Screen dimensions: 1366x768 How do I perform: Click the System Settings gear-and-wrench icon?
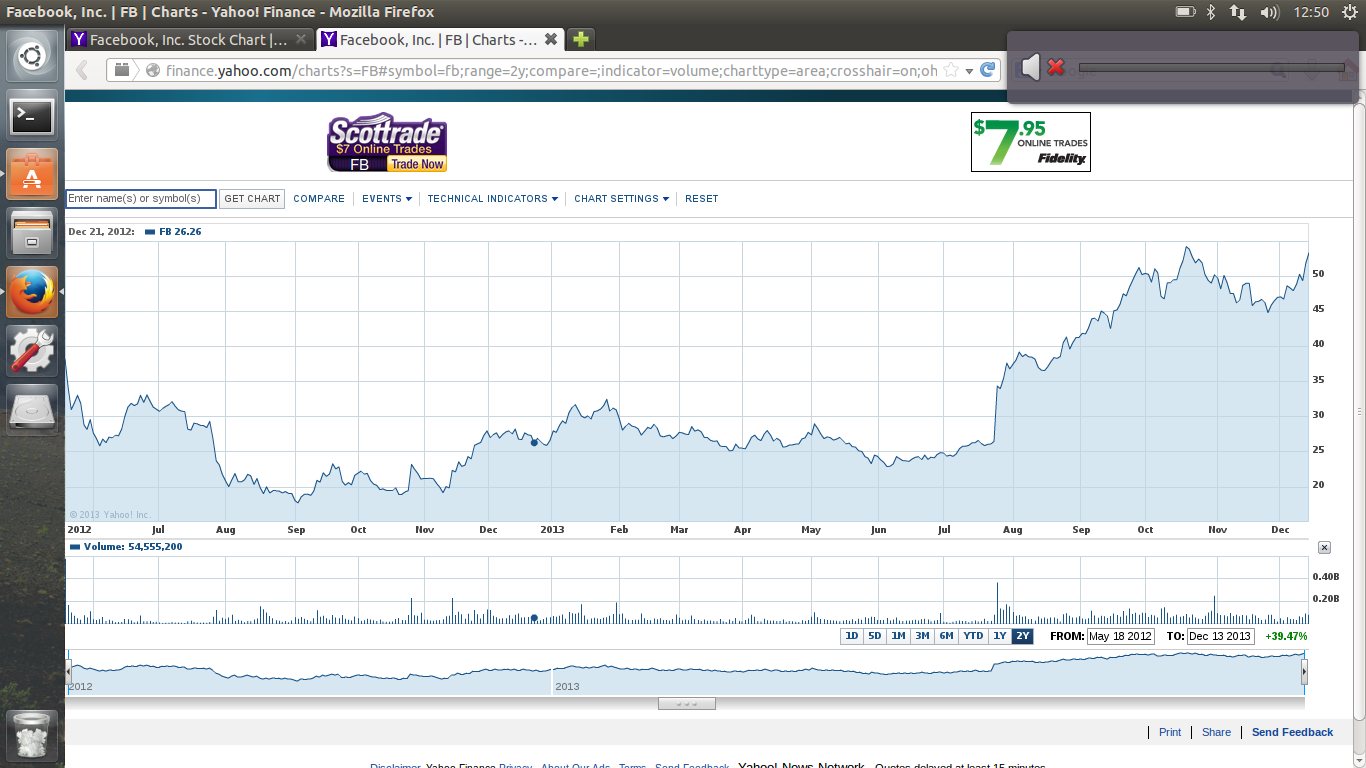click(x=32, y=351)
